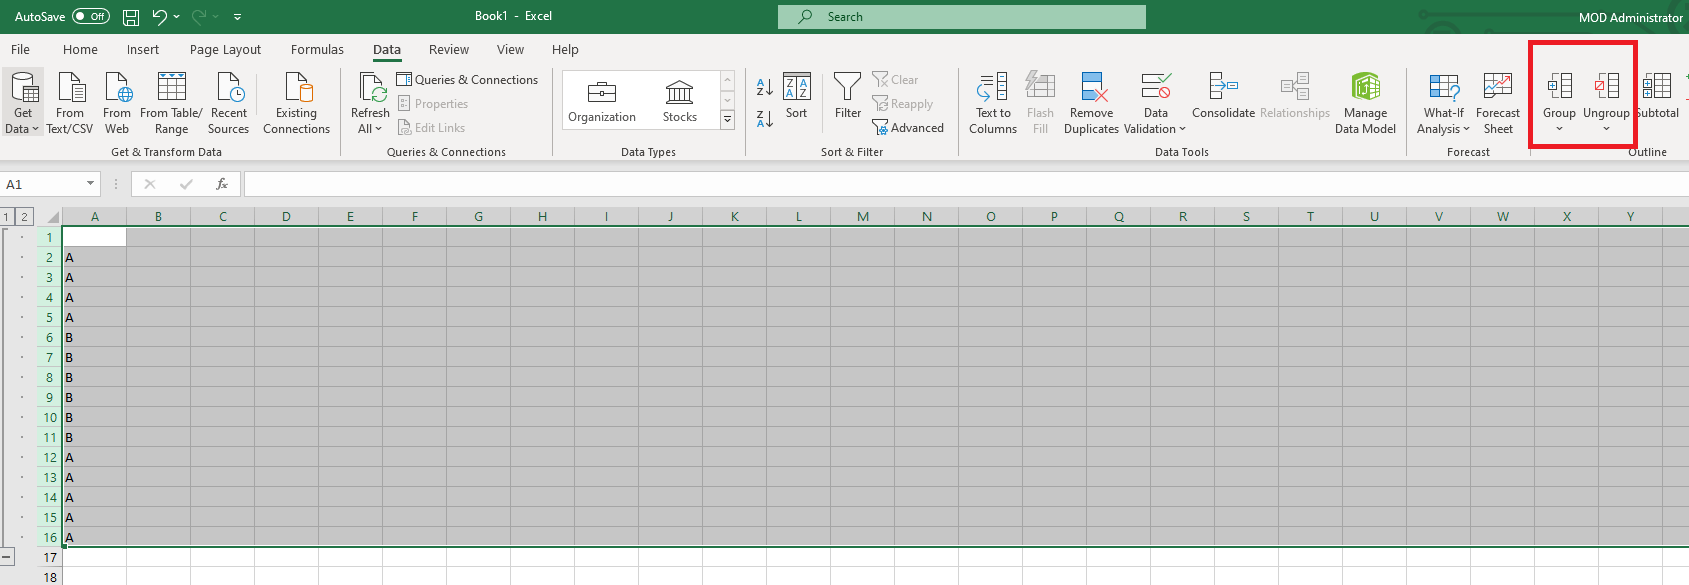The width and height of the screenshot is (1689, 585).
Task: Click Consolidate icon
Action: pos(1223,97)
